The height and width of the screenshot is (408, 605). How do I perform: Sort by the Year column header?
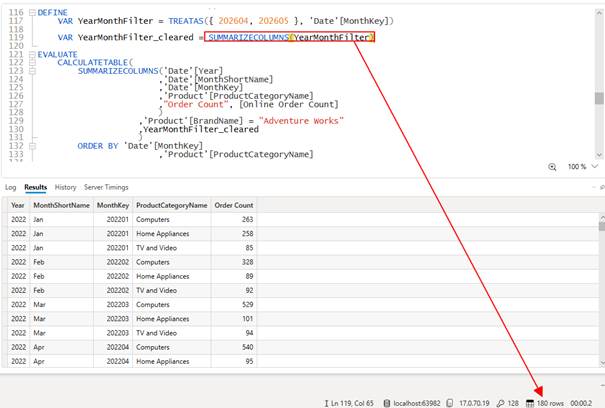pos(18,205)
